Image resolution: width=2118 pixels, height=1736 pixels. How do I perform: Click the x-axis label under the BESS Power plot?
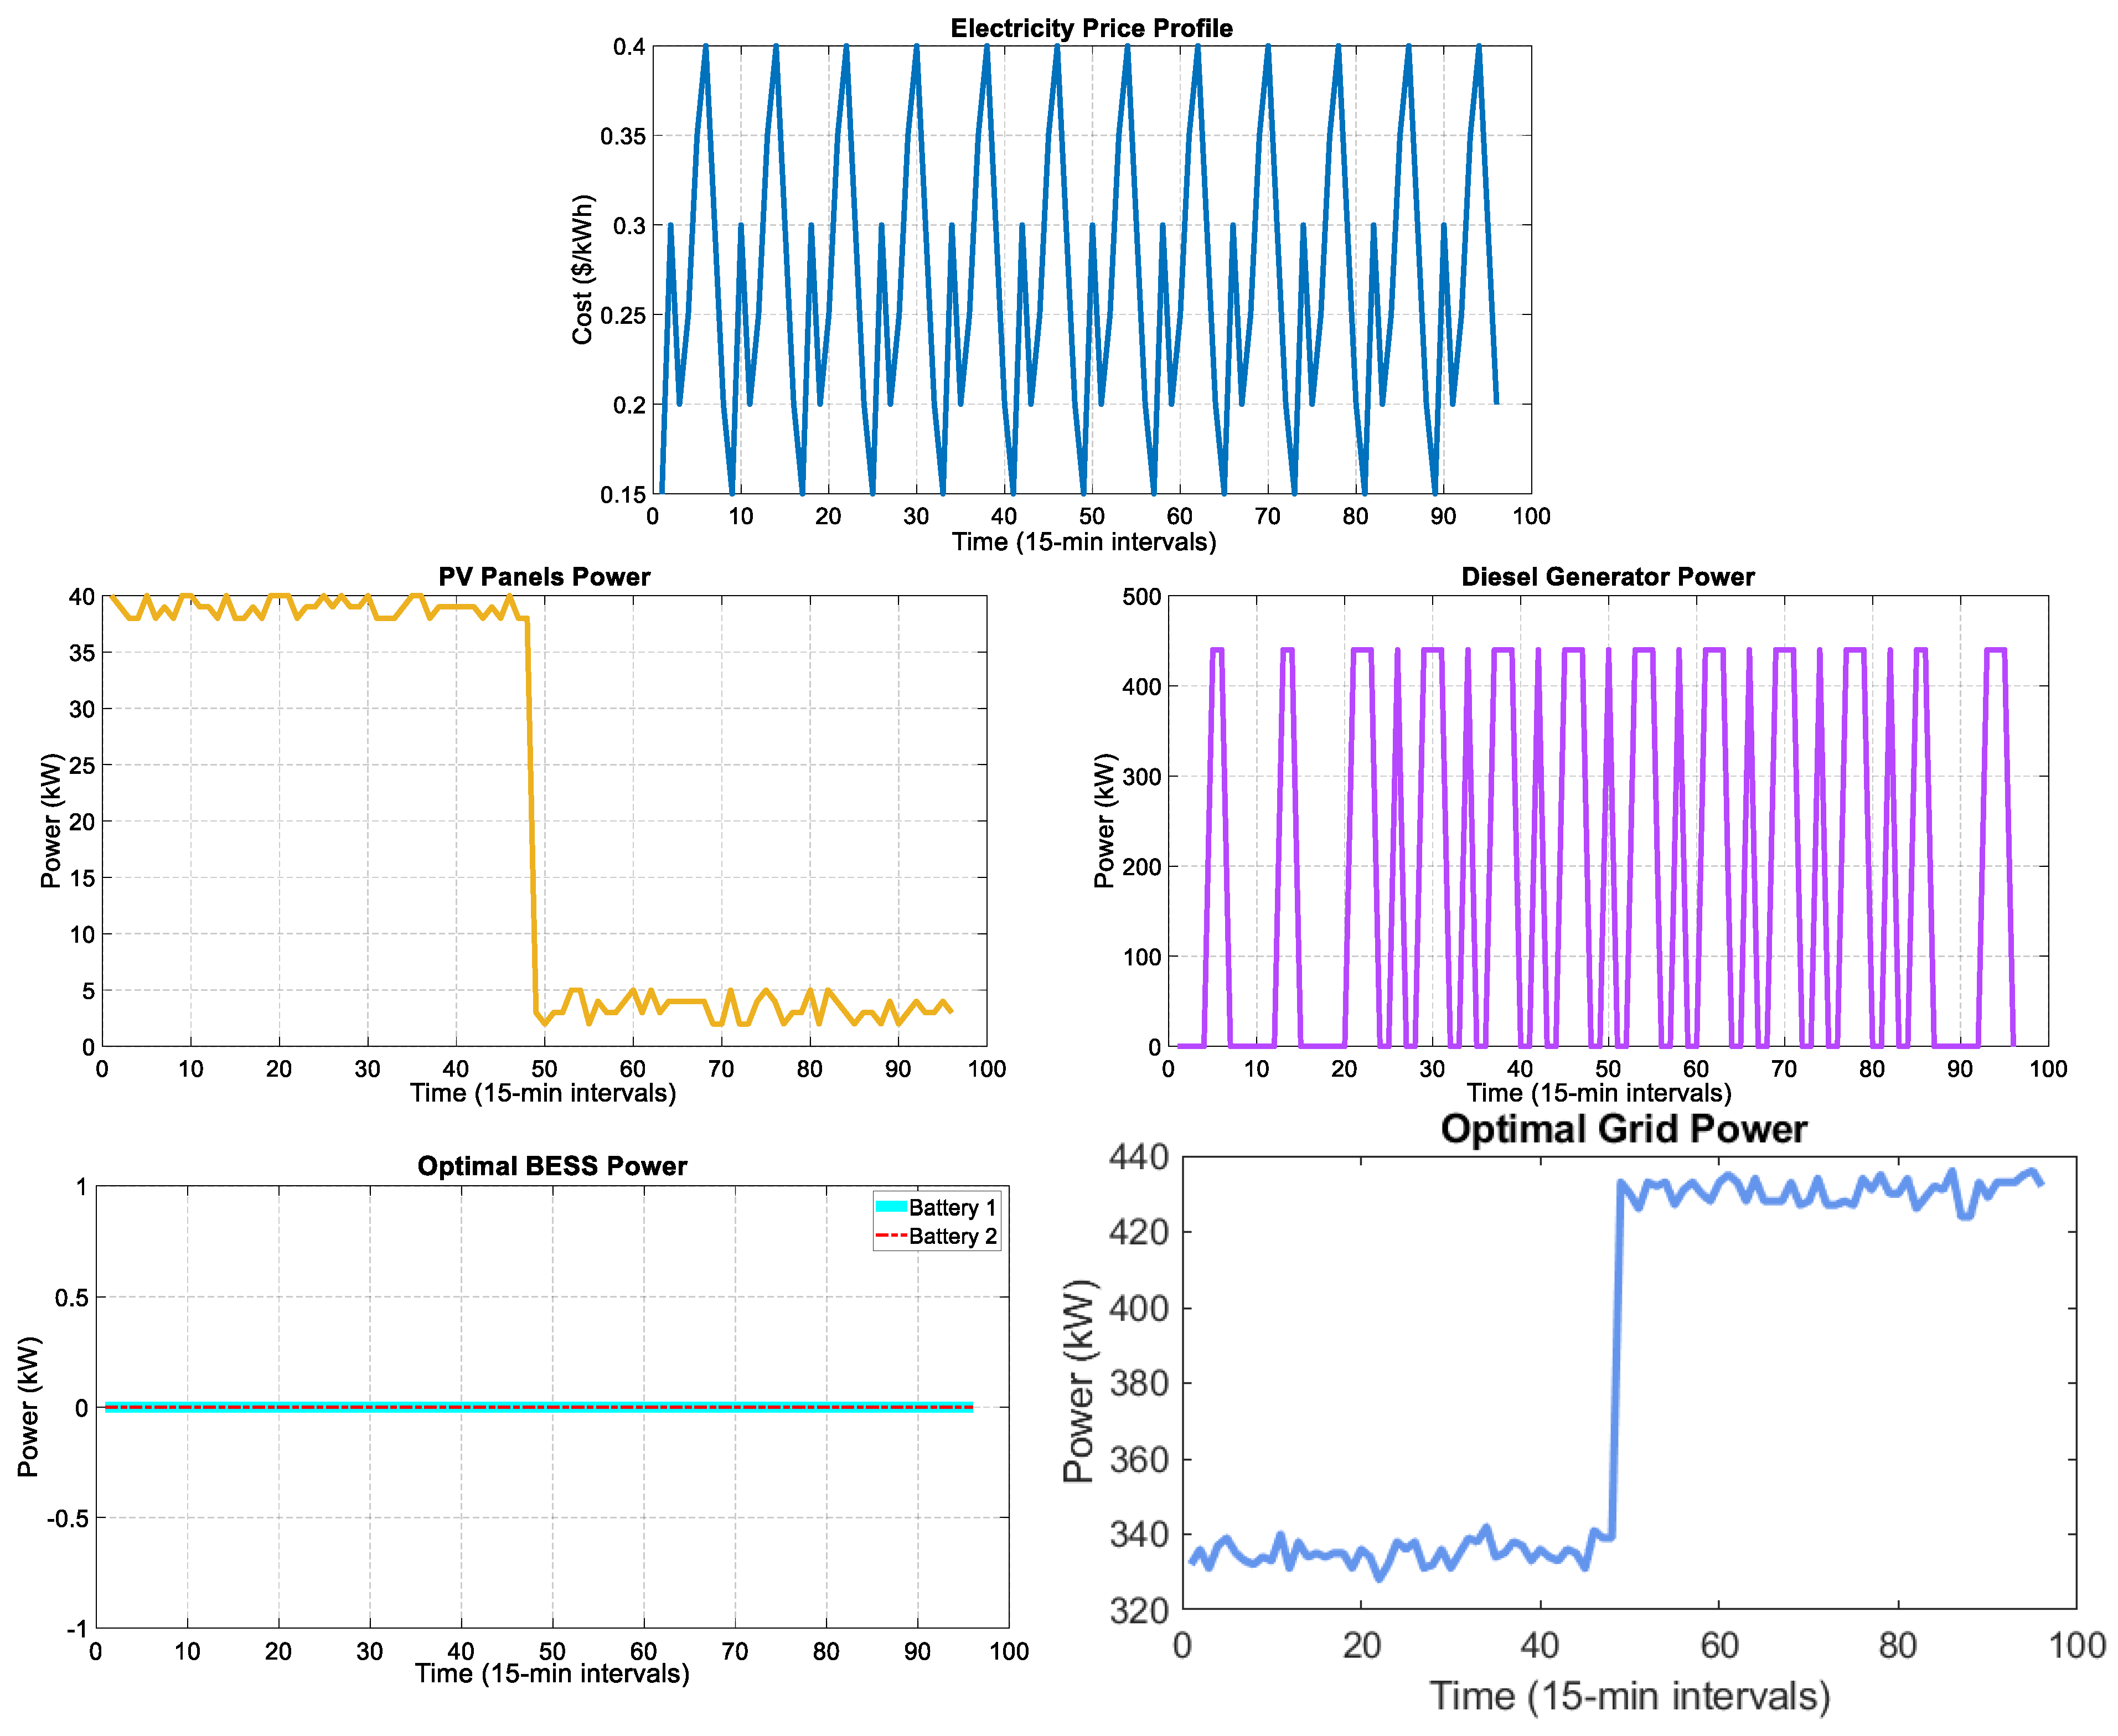[x=552, y=1674]
